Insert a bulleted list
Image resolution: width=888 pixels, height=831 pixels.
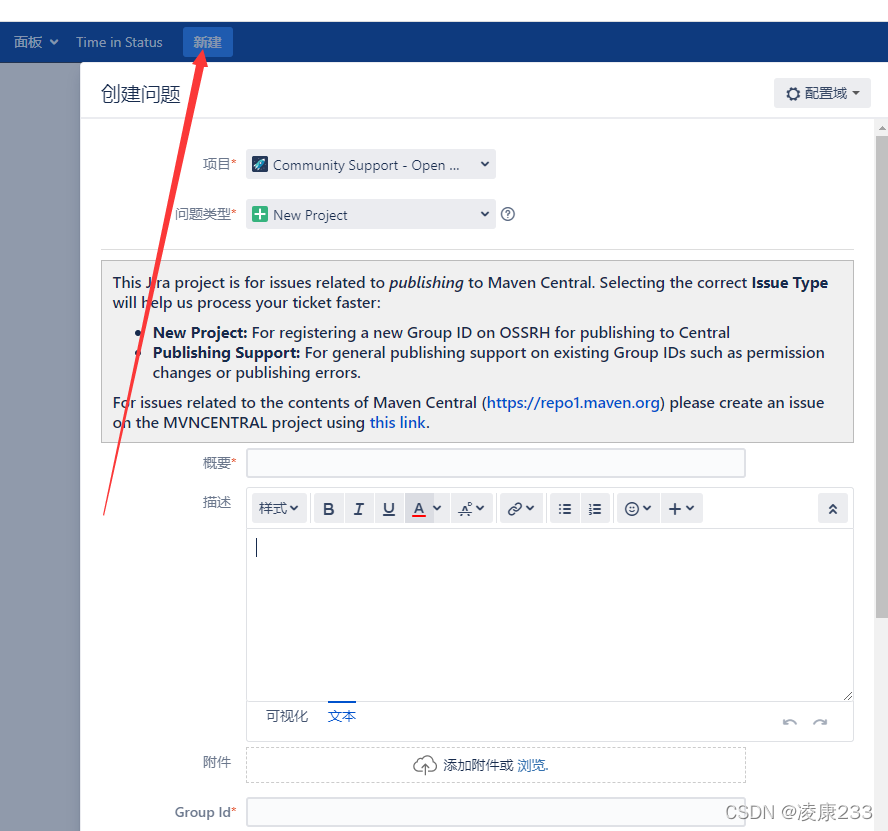point(565,509)
